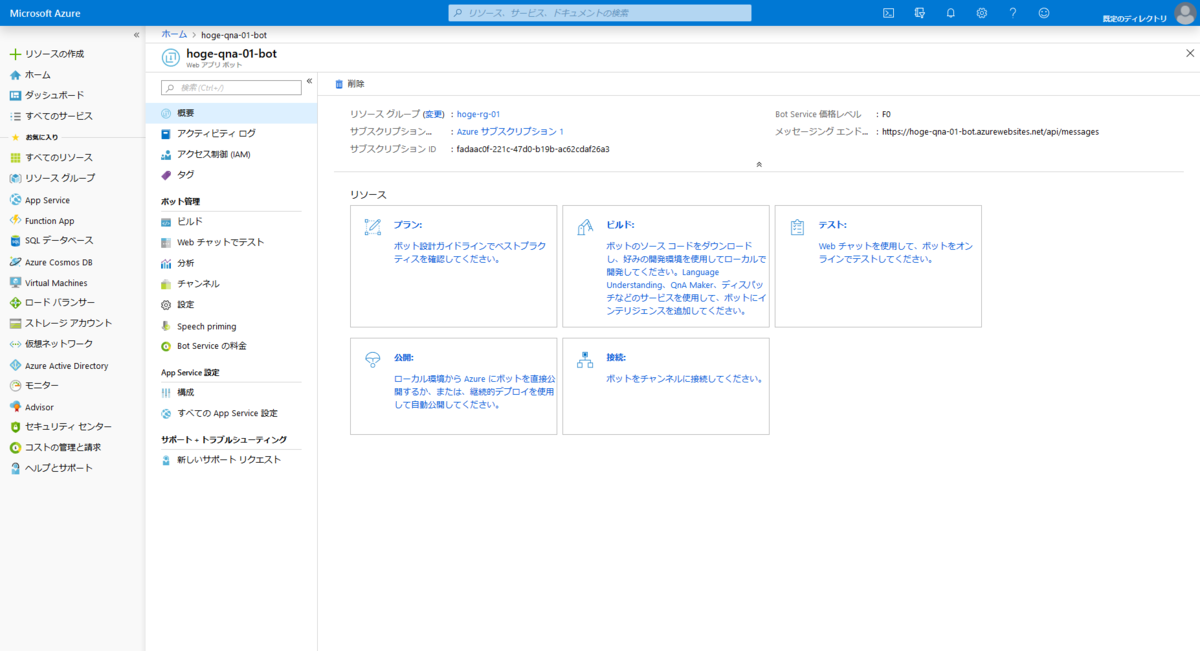Click the ストレージ アカウント icon

(x=15, y=324)
